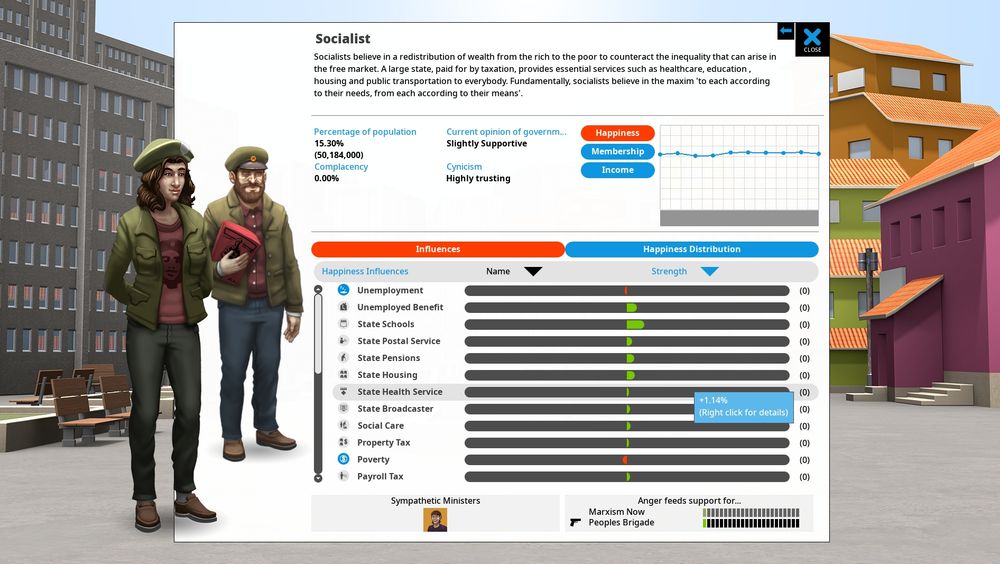Click the State Schools row icon
Viewport: 1000px width, 564px height.
pos(343,324)
